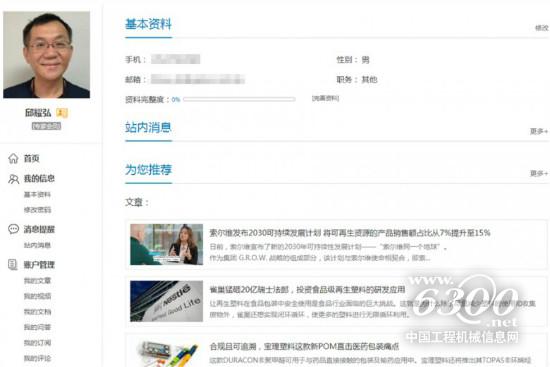550x367 pixels.
Task: Open the Nestlé article thumbnail
Action: [x=166, y=301]
